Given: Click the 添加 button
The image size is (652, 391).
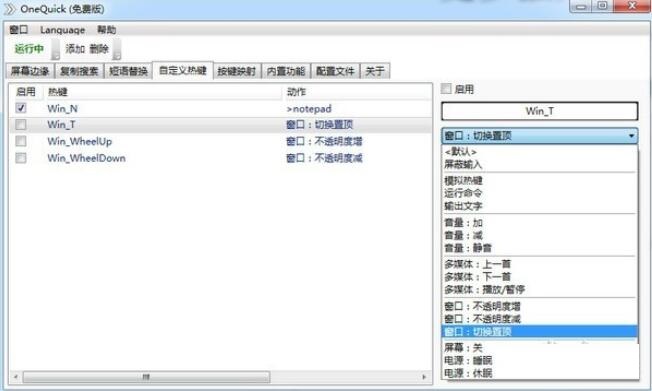Looking at the screenshot, I should pos(75,49).
